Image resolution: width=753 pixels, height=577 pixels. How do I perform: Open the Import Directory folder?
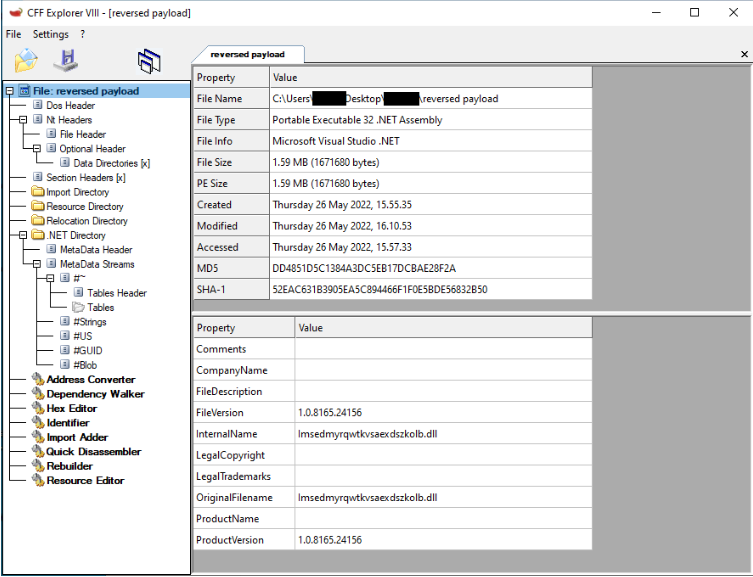click(77, 192)
